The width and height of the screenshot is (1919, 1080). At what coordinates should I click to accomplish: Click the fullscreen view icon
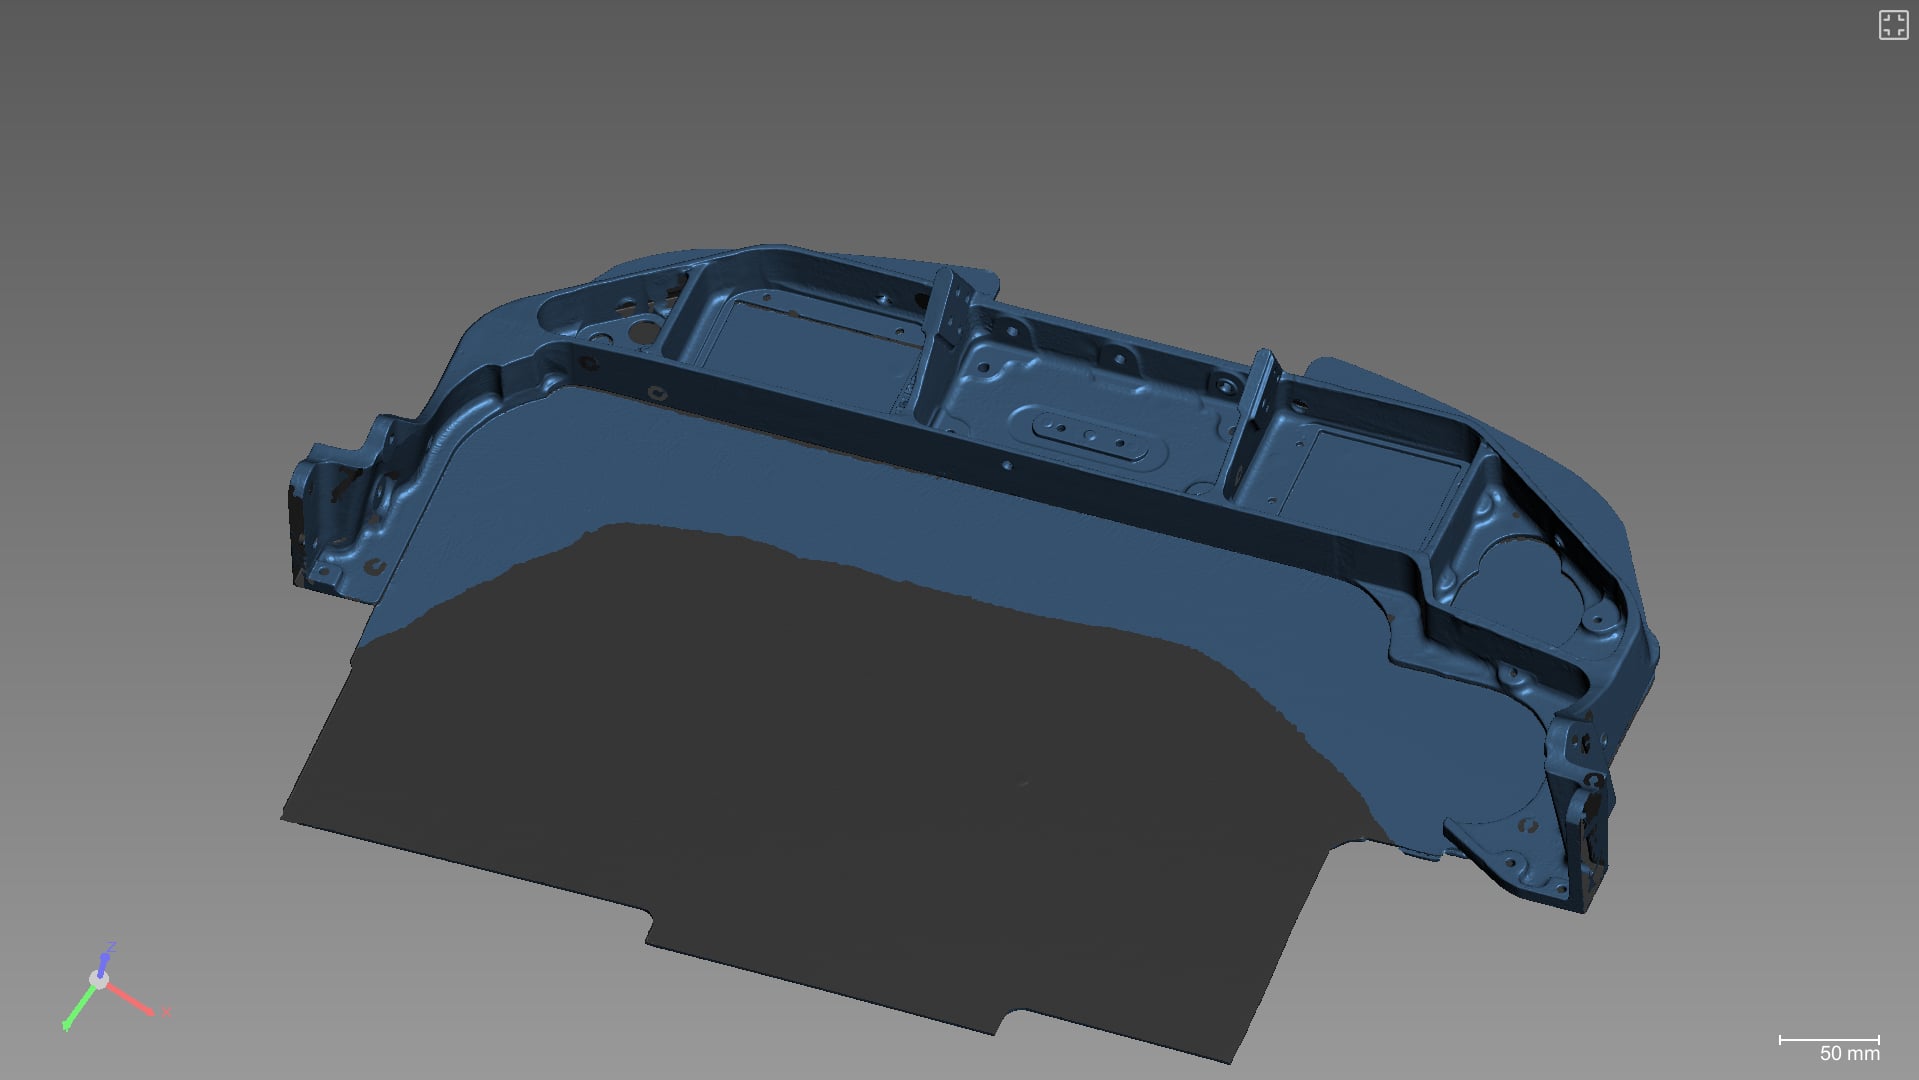tap(1893, 25)
